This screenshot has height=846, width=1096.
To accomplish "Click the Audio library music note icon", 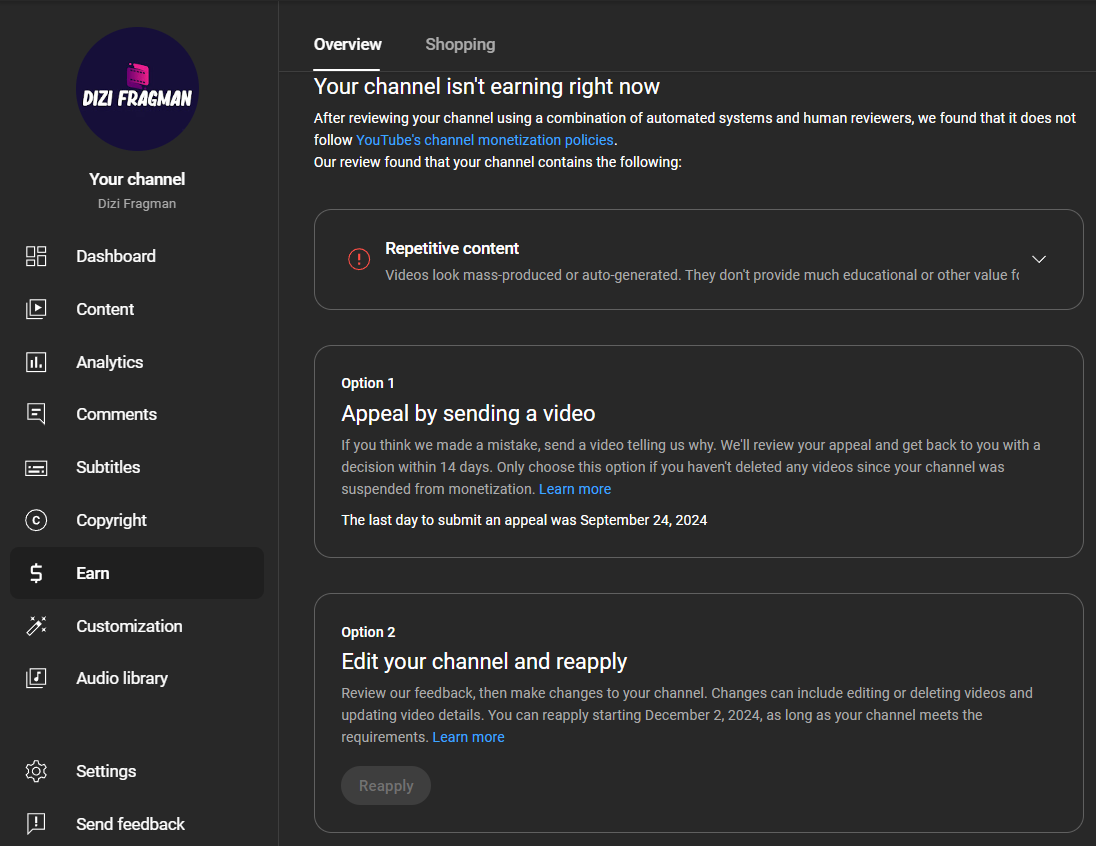I will (36, 678).
